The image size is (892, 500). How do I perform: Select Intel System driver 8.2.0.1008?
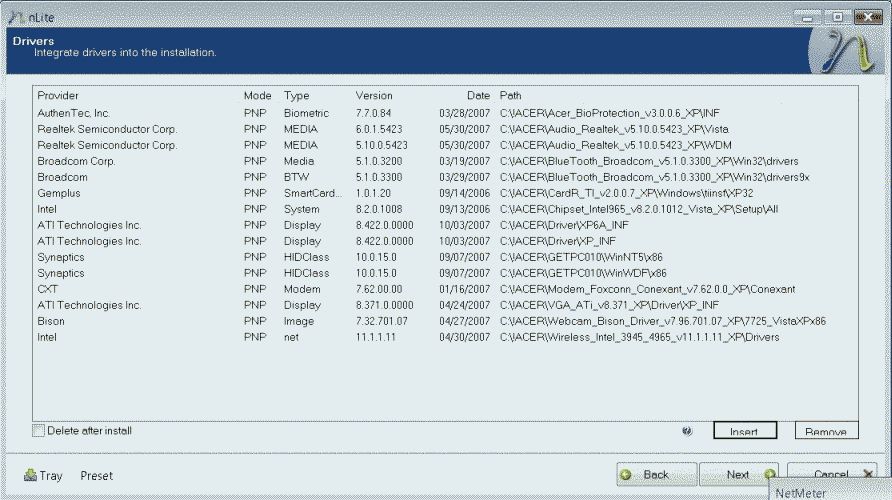pos(445,209)
